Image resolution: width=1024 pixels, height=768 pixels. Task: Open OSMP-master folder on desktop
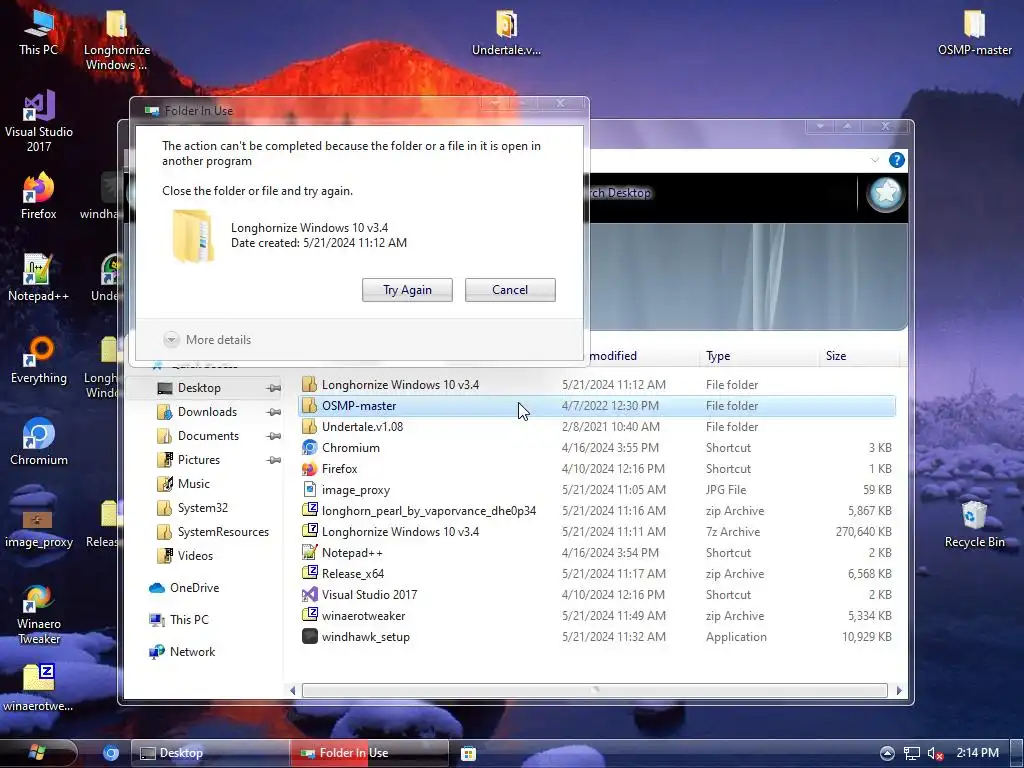click(974, 33)
